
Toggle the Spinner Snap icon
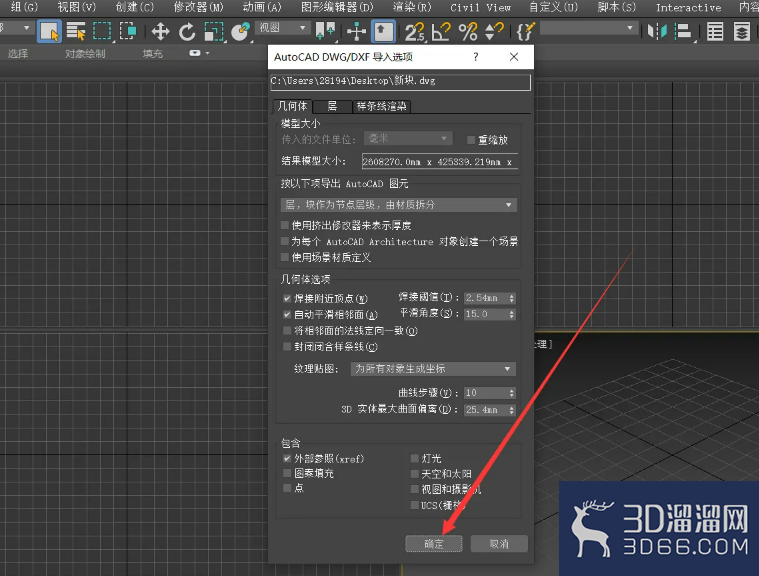(494, 32)
